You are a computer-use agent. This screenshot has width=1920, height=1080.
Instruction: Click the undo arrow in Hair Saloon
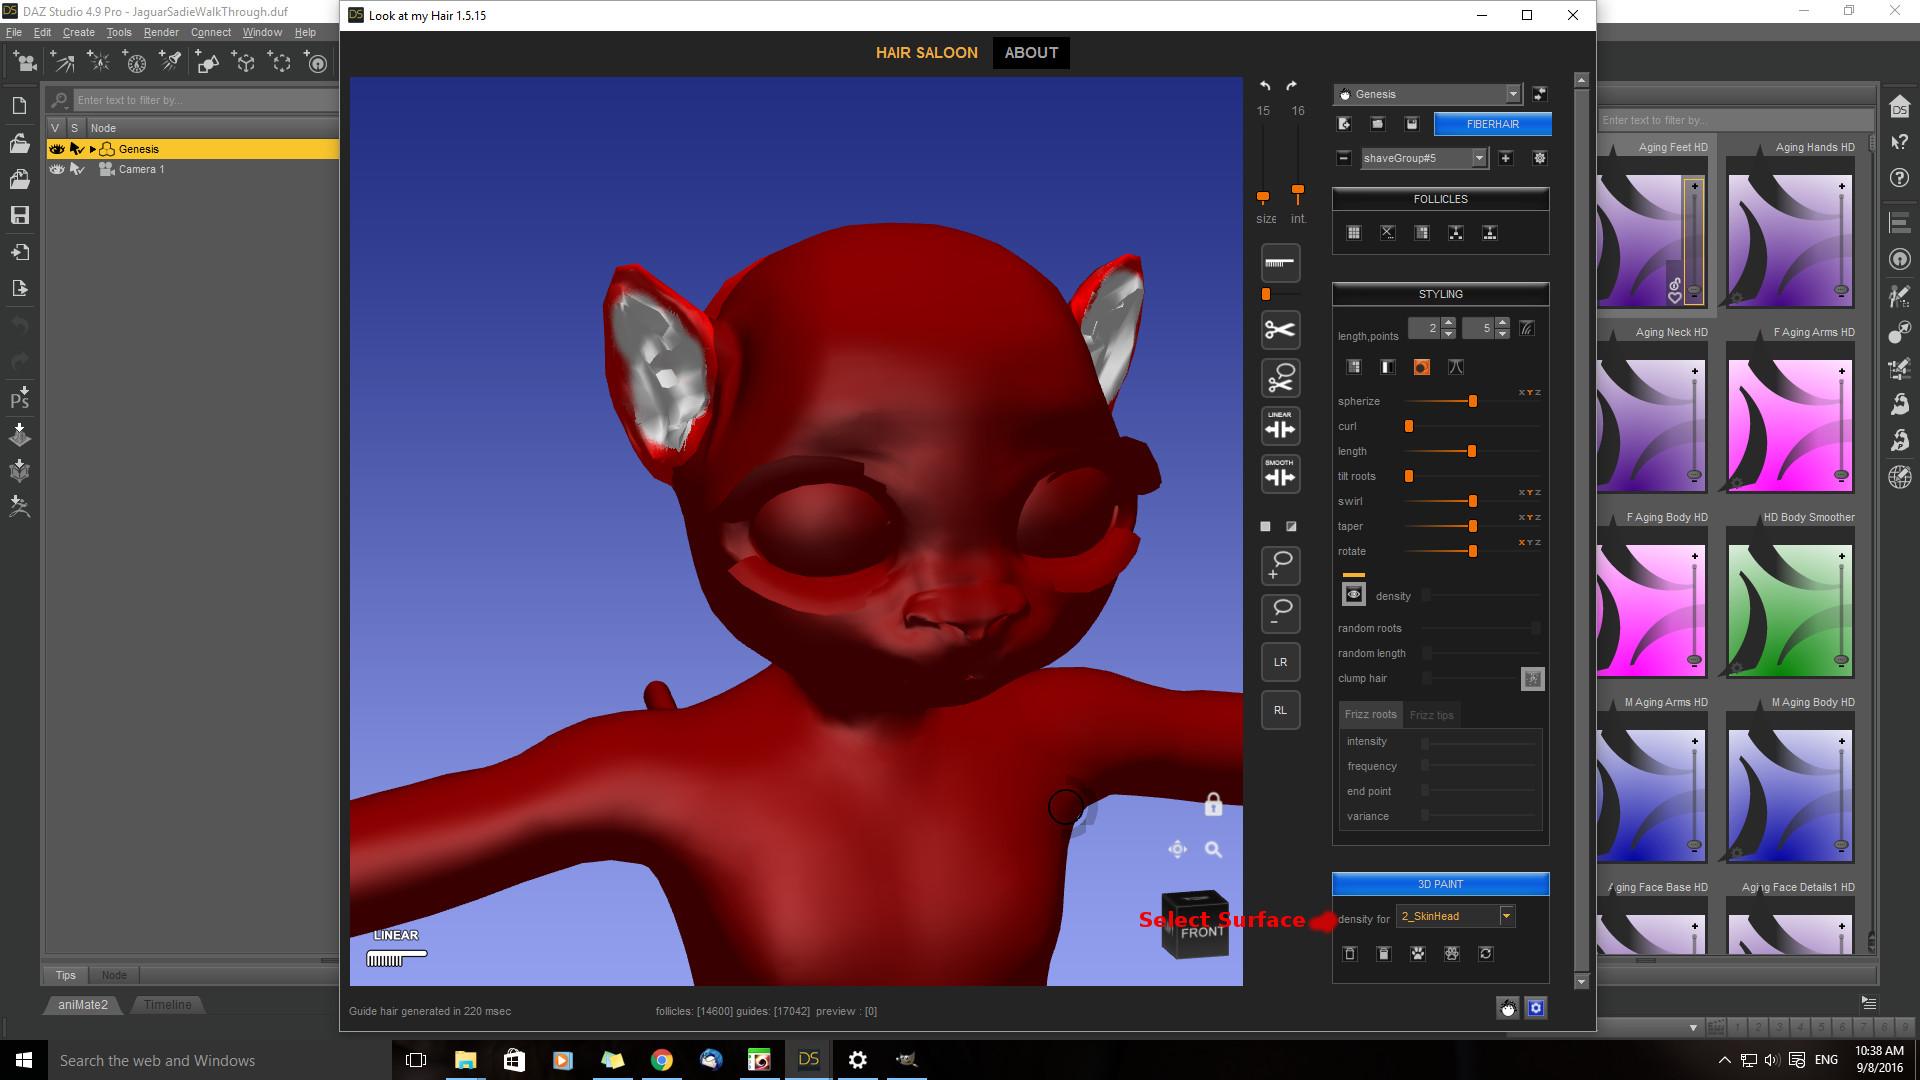(x=1265, y=86)
